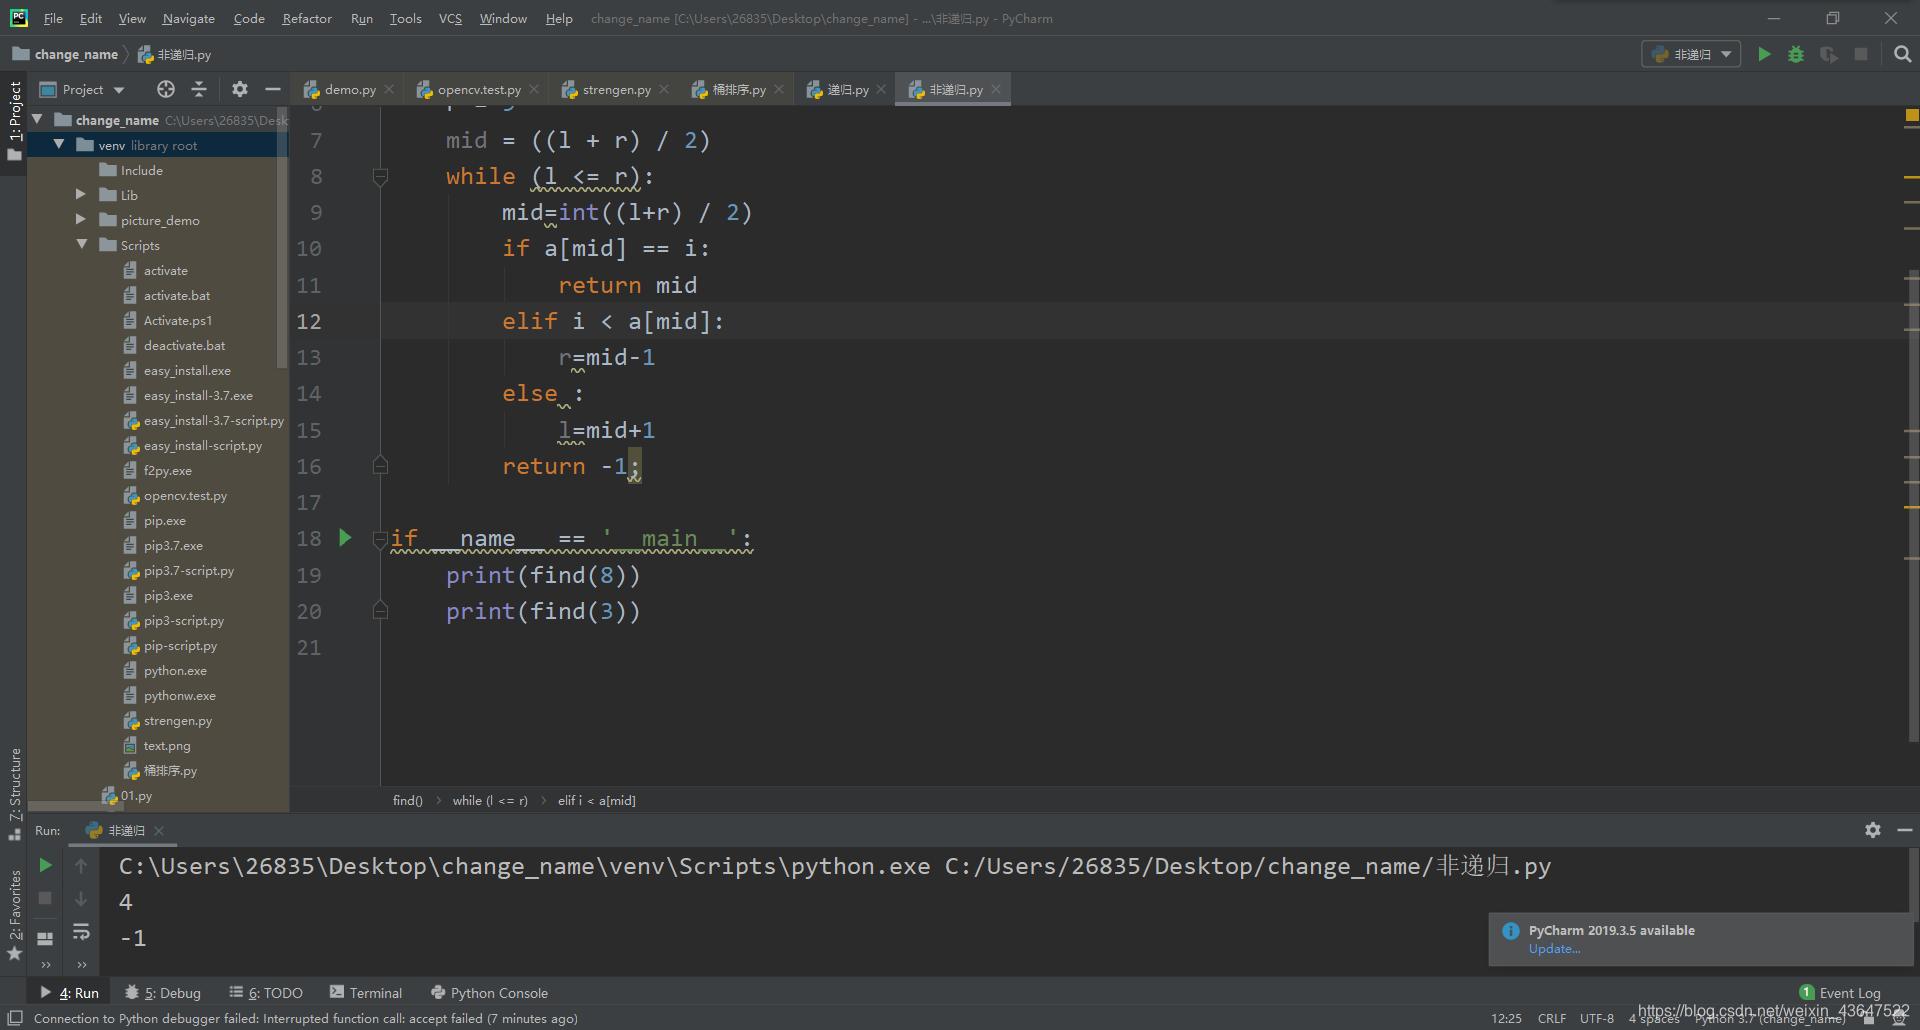Viewport: 1920px width, 1030px height.
Task: Click the up stack trace arrow
Action: point(81,865)
